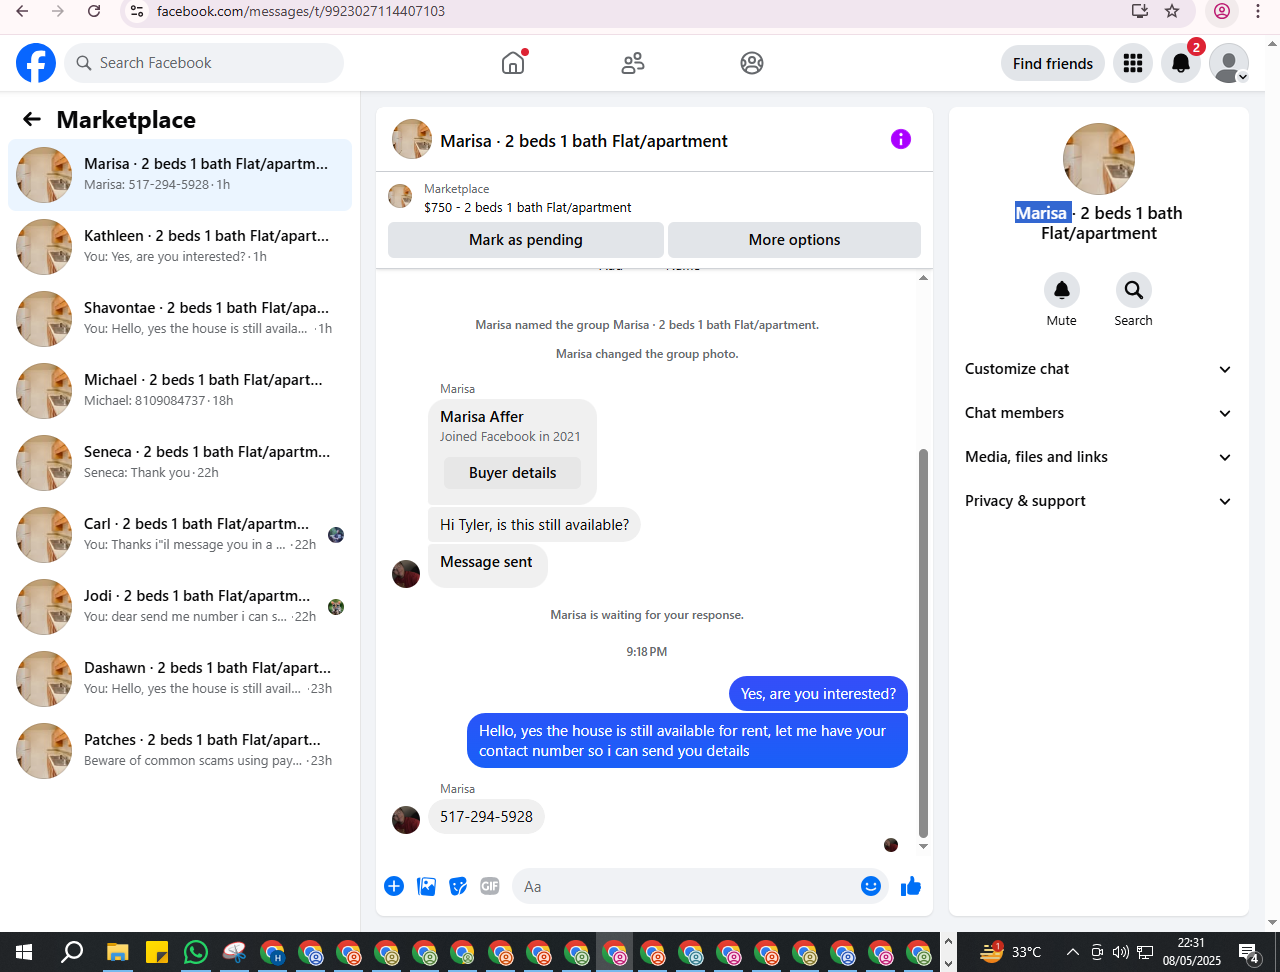
Task: Focus the Search Facebook field
Action: pyautogui.click(x=204, y=63)
